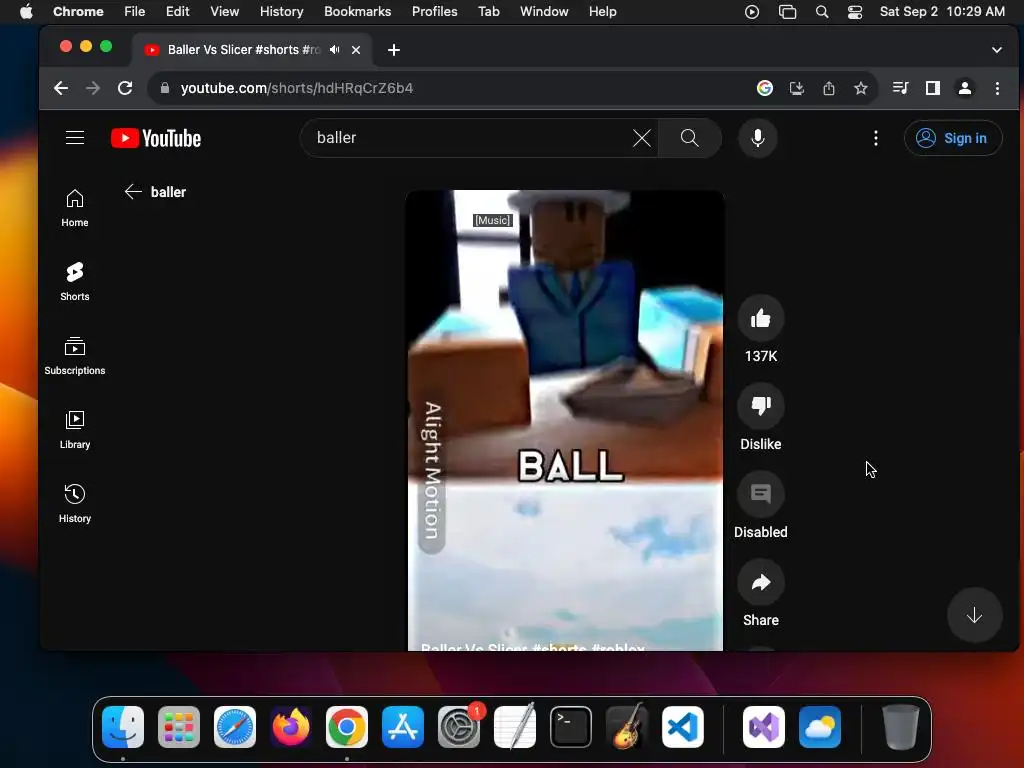Open Chrome media controls
Screen dimensions: 1024x768
pyautogui.click(x=901, y=88)
